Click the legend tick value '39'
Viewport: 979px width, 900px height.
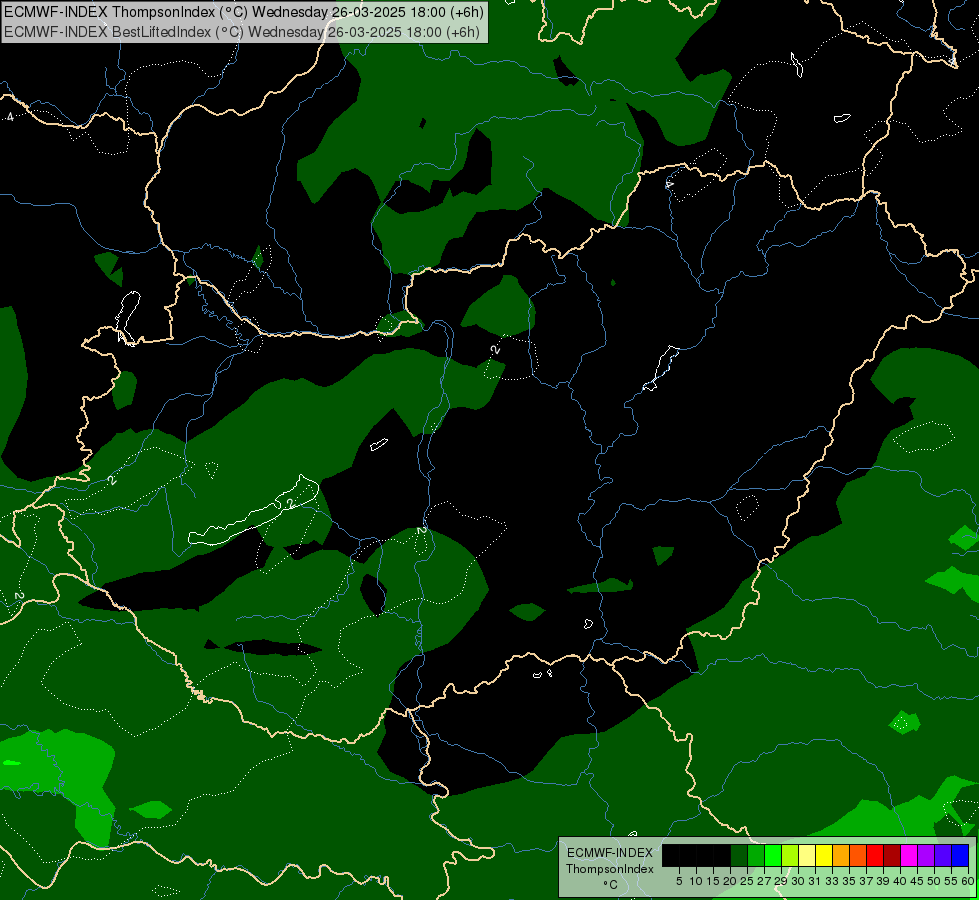tap(883, 881)
